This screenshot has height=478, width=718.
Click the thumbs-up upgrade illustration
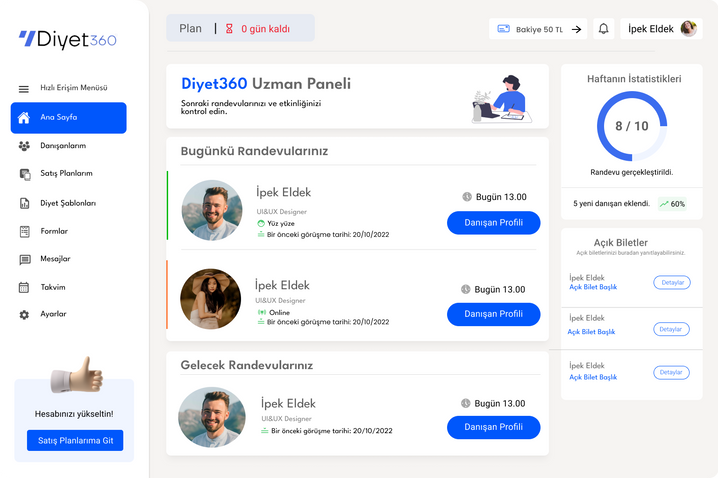tap(77, 375)
